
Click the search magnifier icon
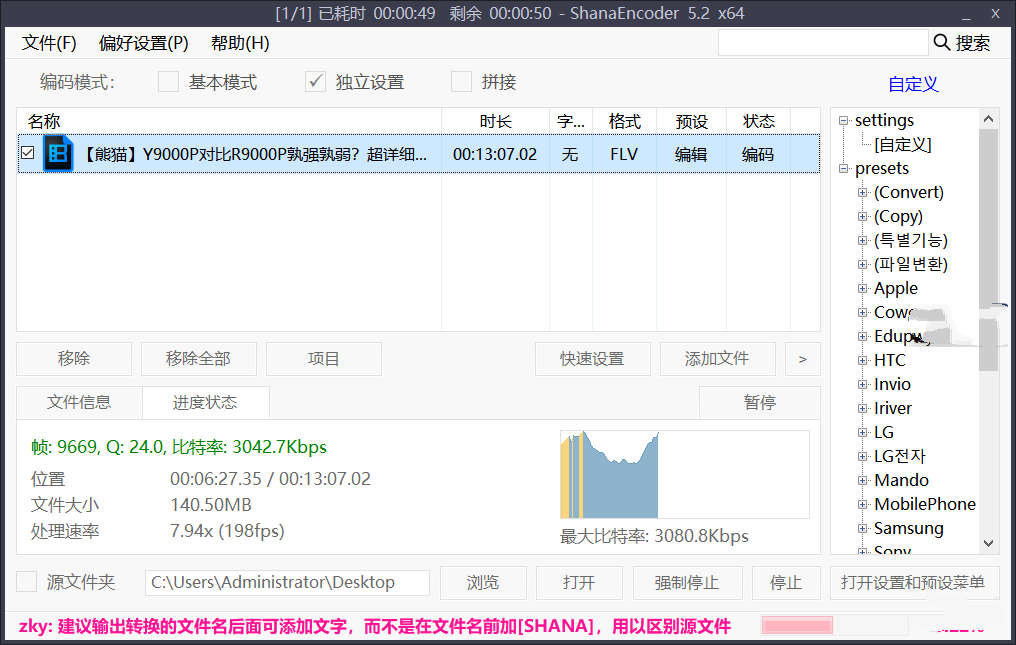coord(942,42)
